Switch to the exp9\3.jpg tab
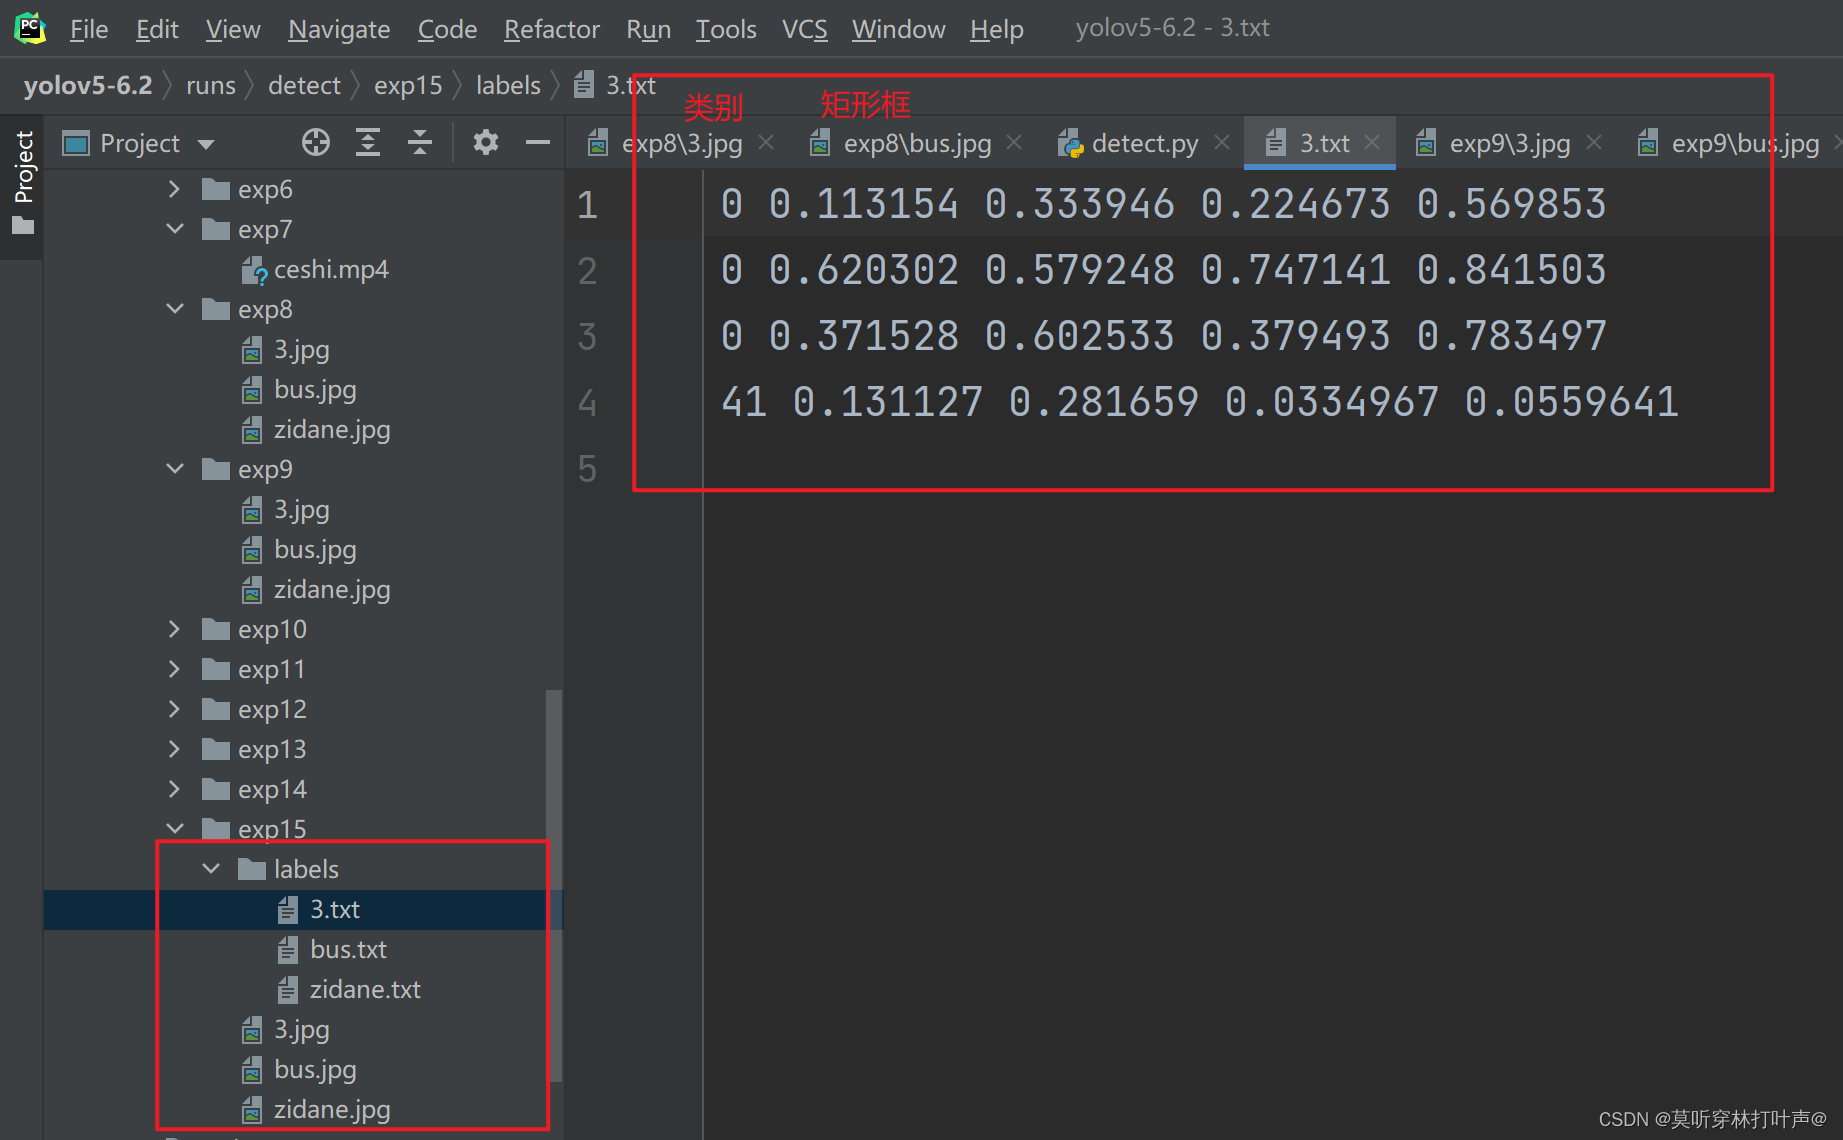1843x1140 pixels. (x=1510, y=143)
